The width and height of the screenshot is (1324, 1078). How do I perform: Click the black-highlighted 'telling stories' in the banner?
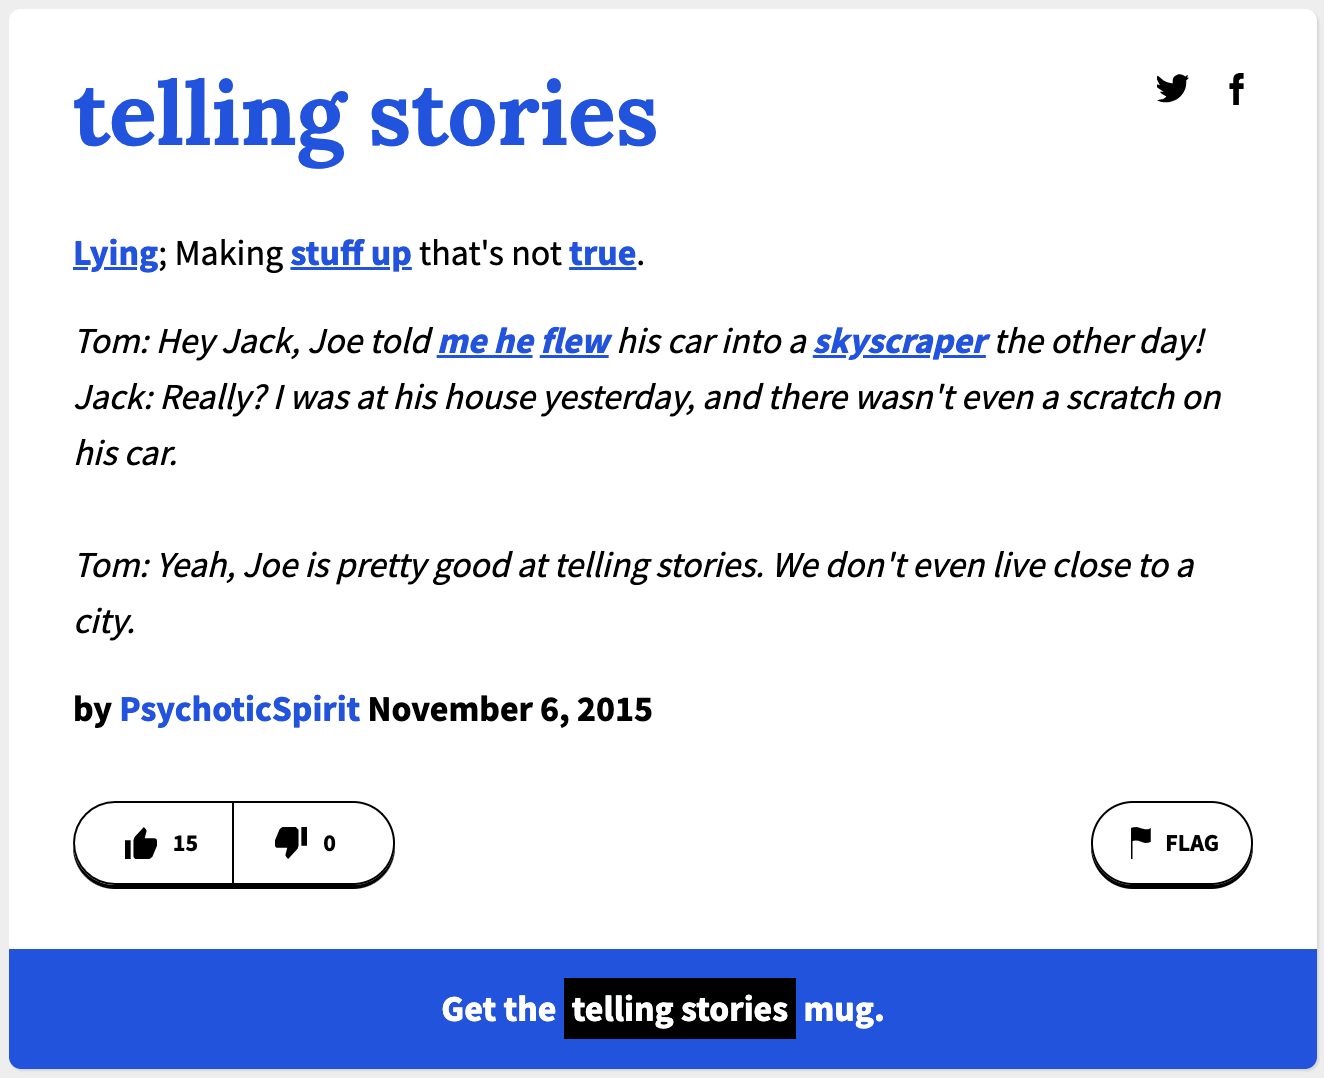click(680, 1009)
